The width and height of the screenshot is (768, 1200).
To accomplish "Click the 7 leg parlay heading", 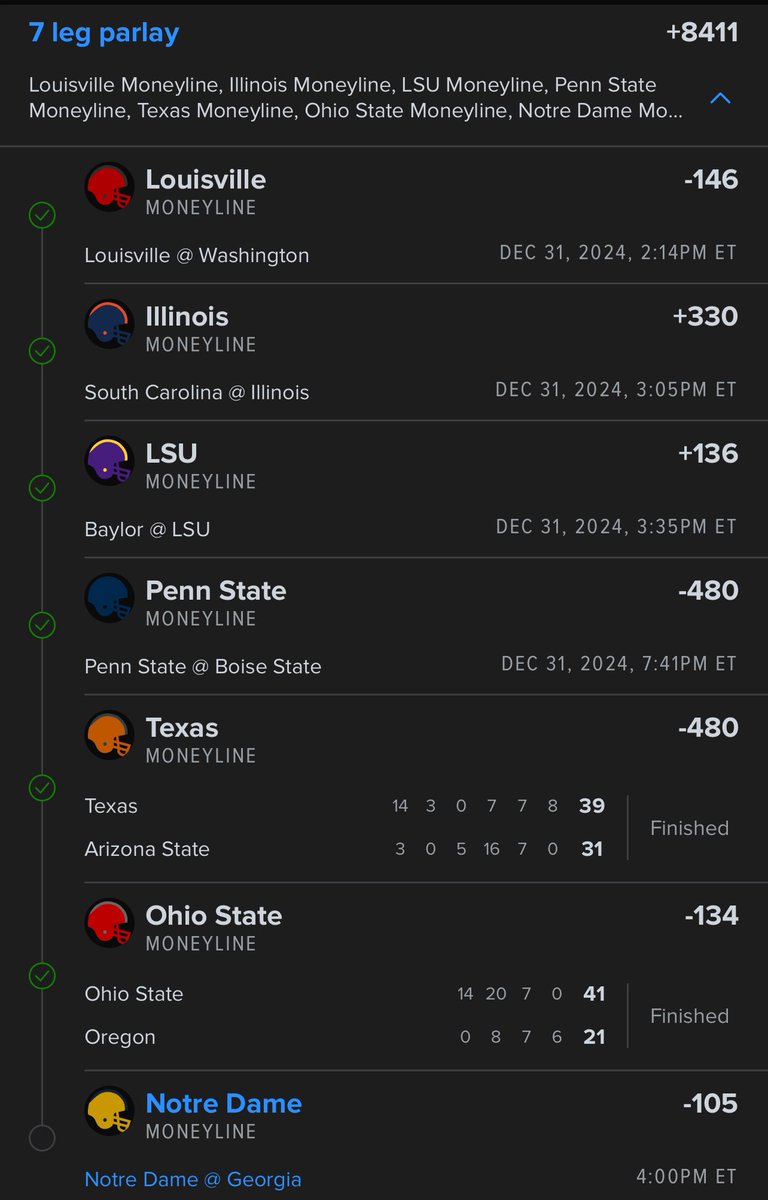I will point(104,33).
